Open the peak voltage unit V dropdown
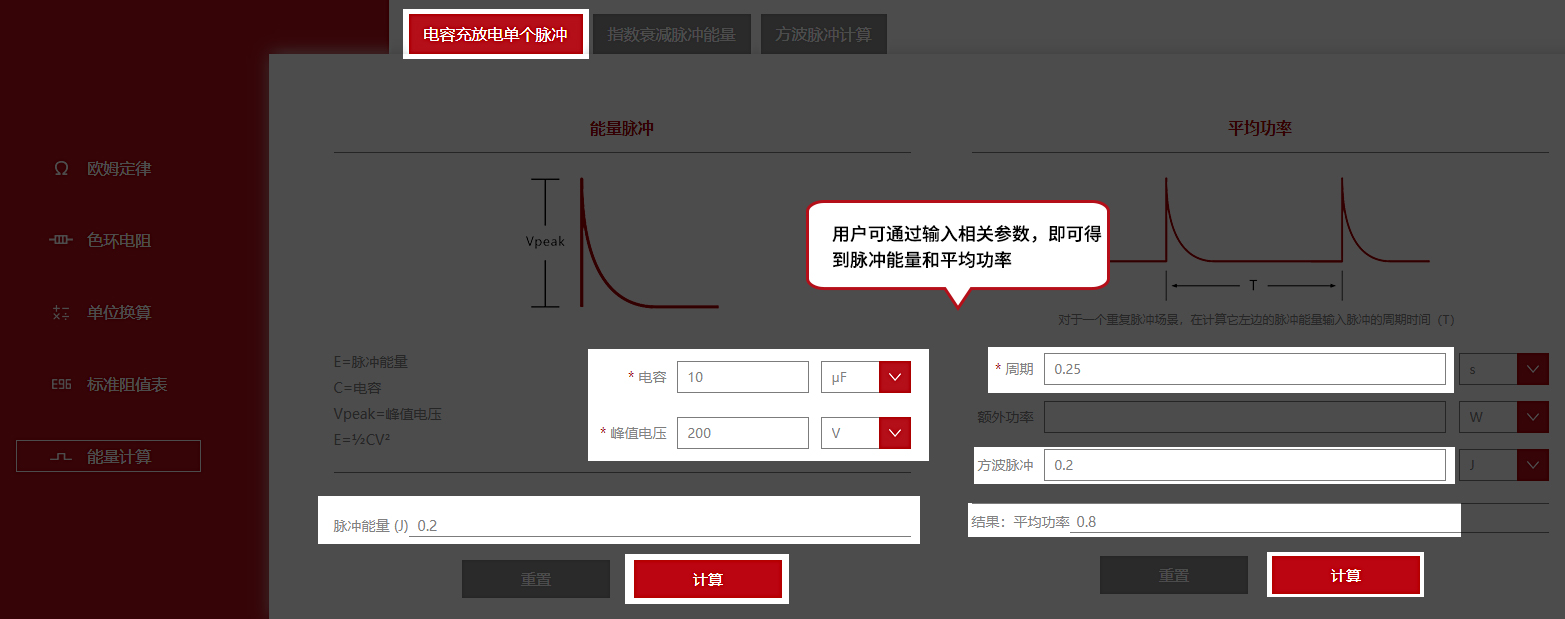Screen dimensions: 1565x619 (894, 433)
